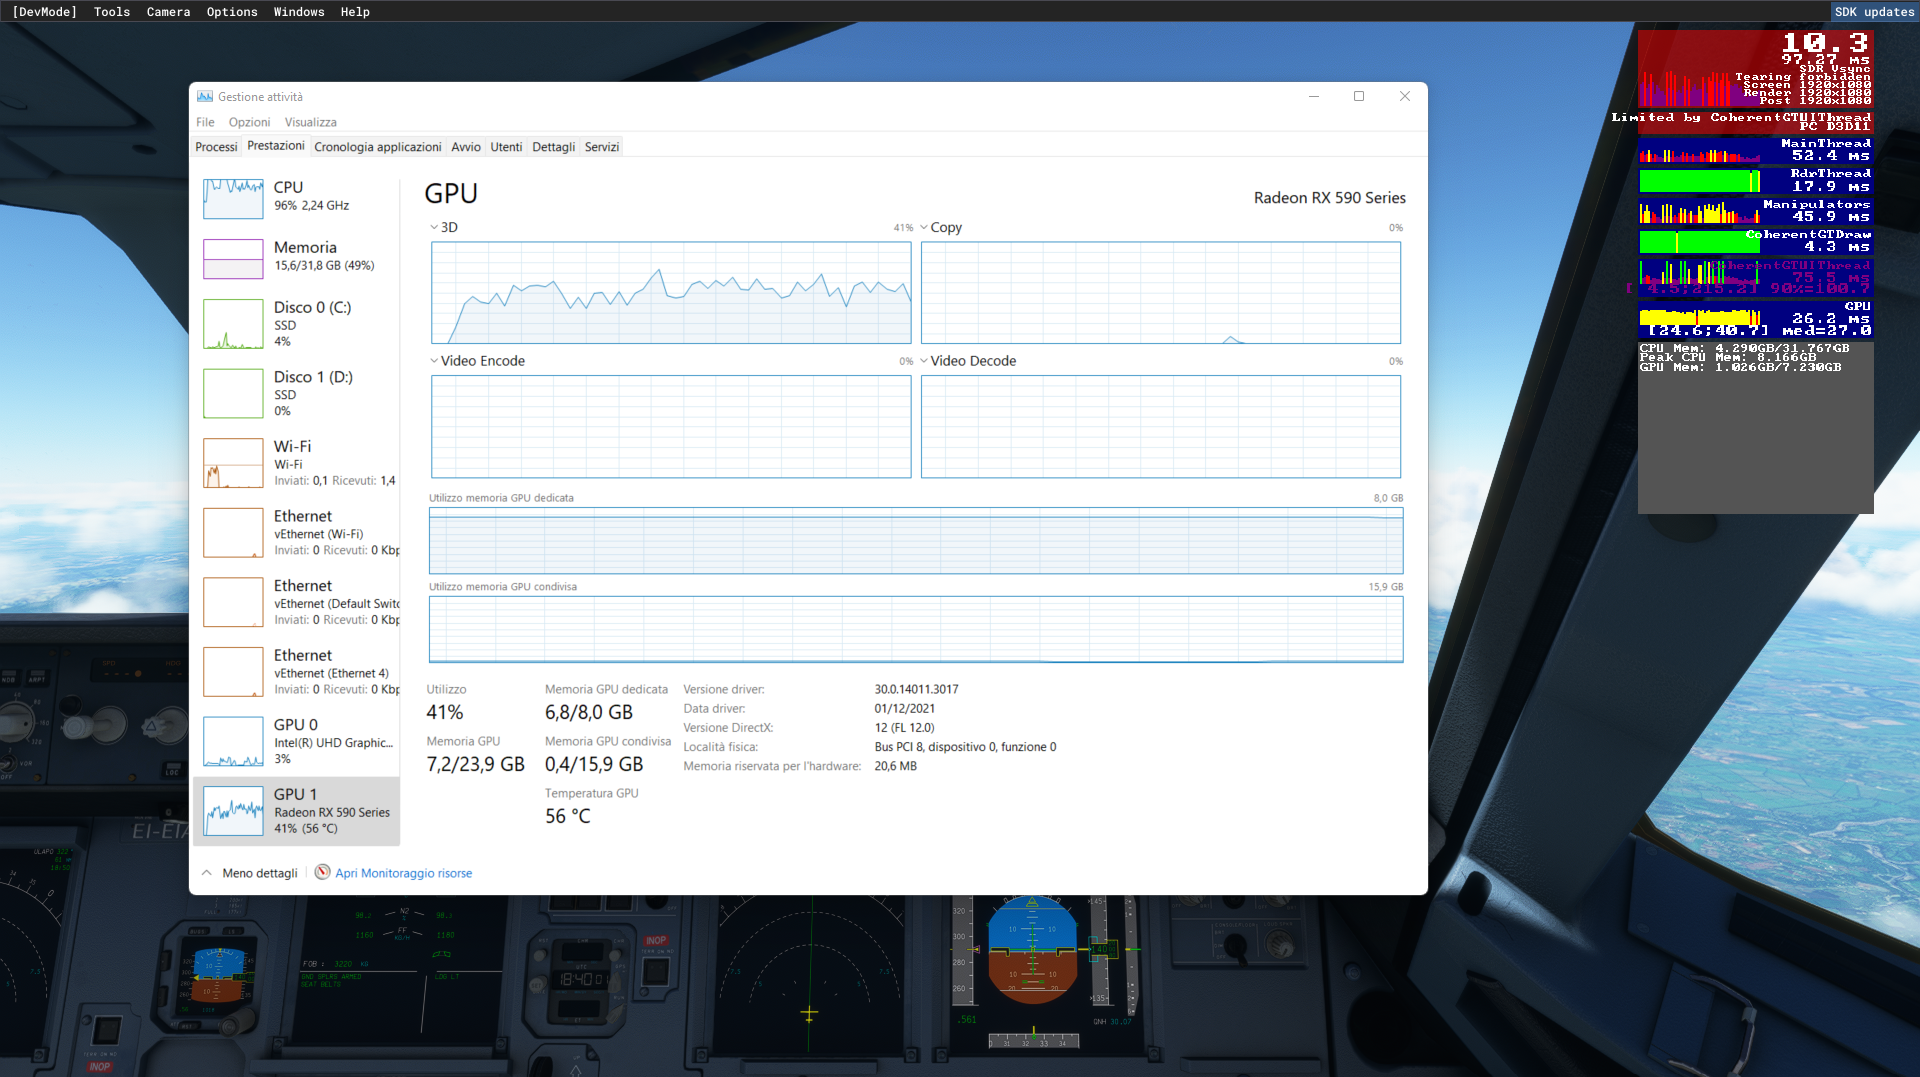Open the Camera menu in DevMode bar

point(168,11)
